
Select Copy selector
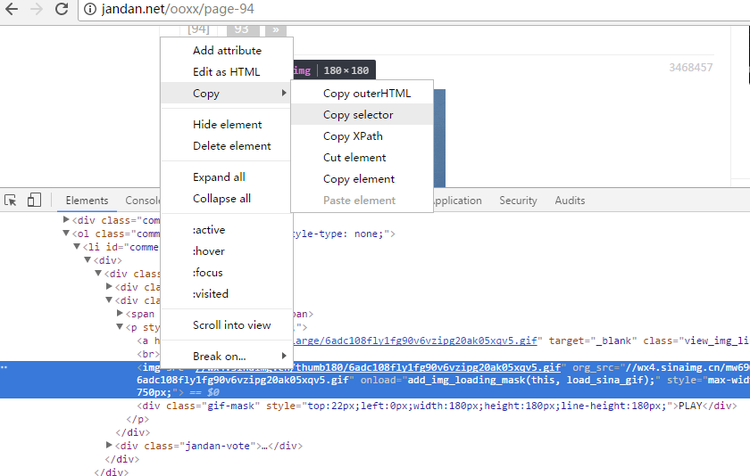362,115
